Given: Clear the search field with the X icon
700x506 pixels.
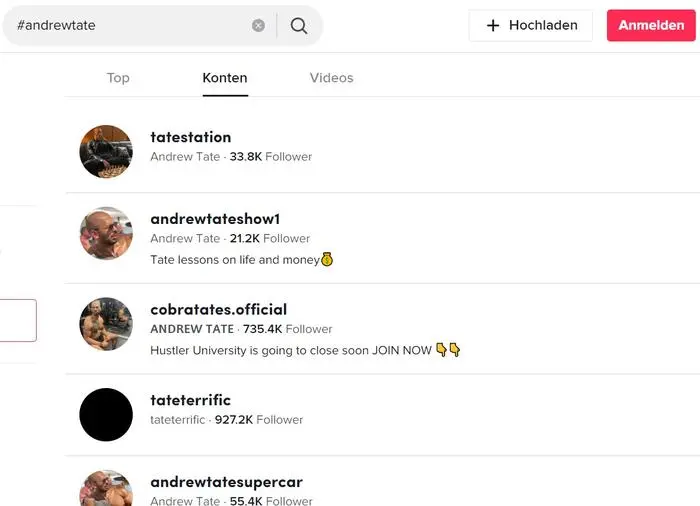Looking at the screenshot, I should pos(258,25).
